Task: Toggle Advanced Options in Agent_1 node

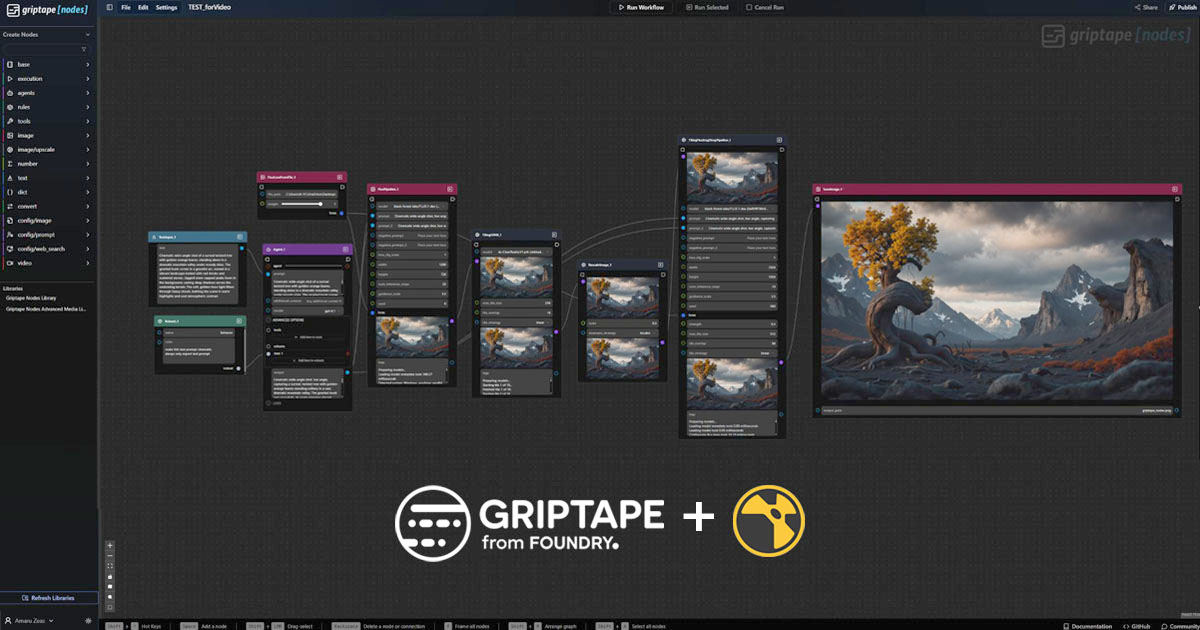Action: (290, 320)
